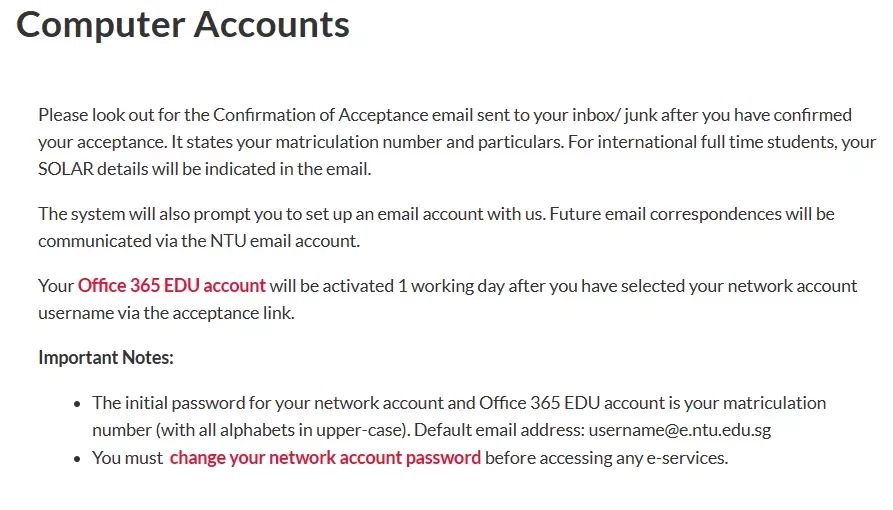The image size is (893, 510).
Task: Click 'username via the acceptance link' text
Action: click(x=166, y=313)
